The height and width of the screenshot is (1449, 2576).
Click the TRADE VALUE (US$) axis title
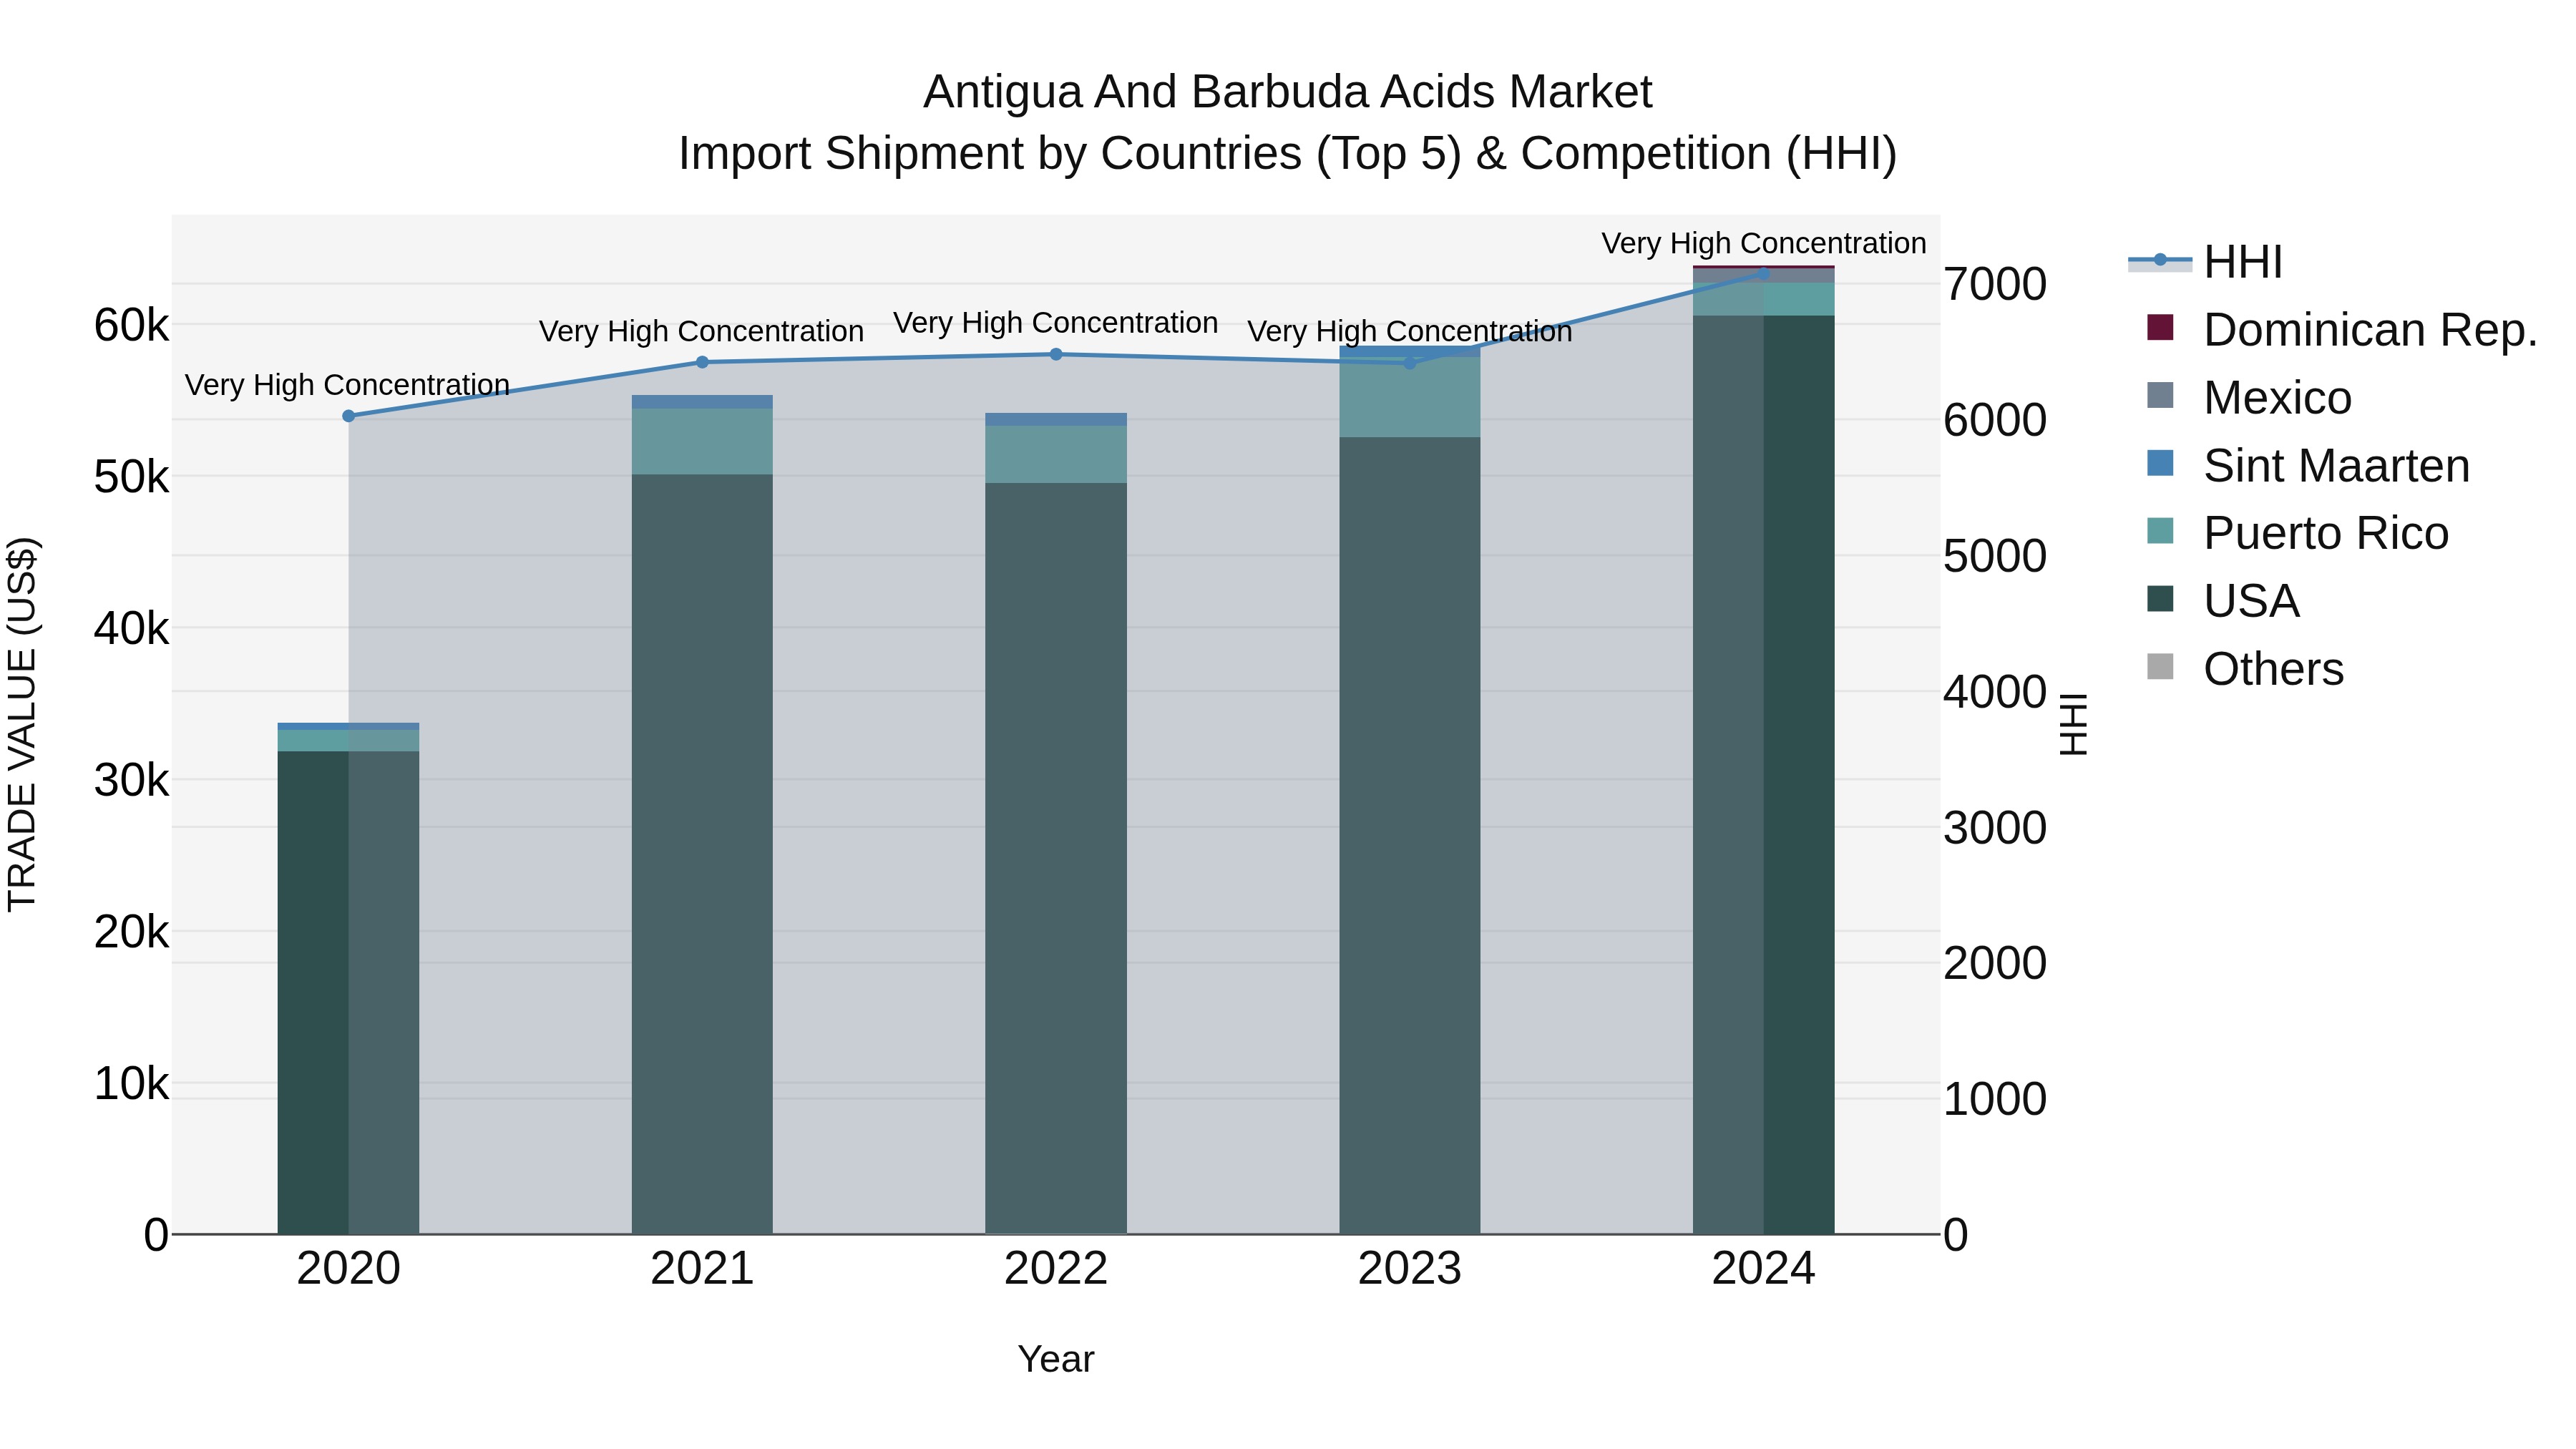click(x=22, y=724)
